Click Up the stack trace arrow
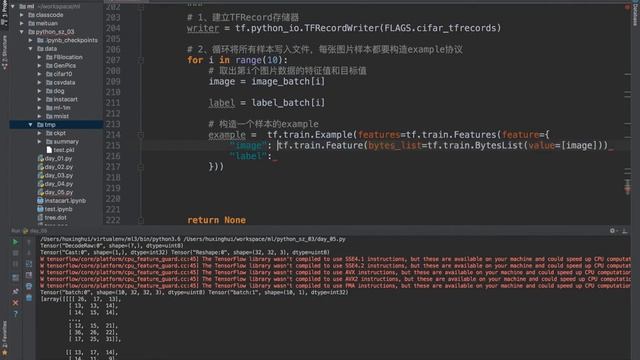This screenshot has height=360, width=640. click(x=29, y=242)
